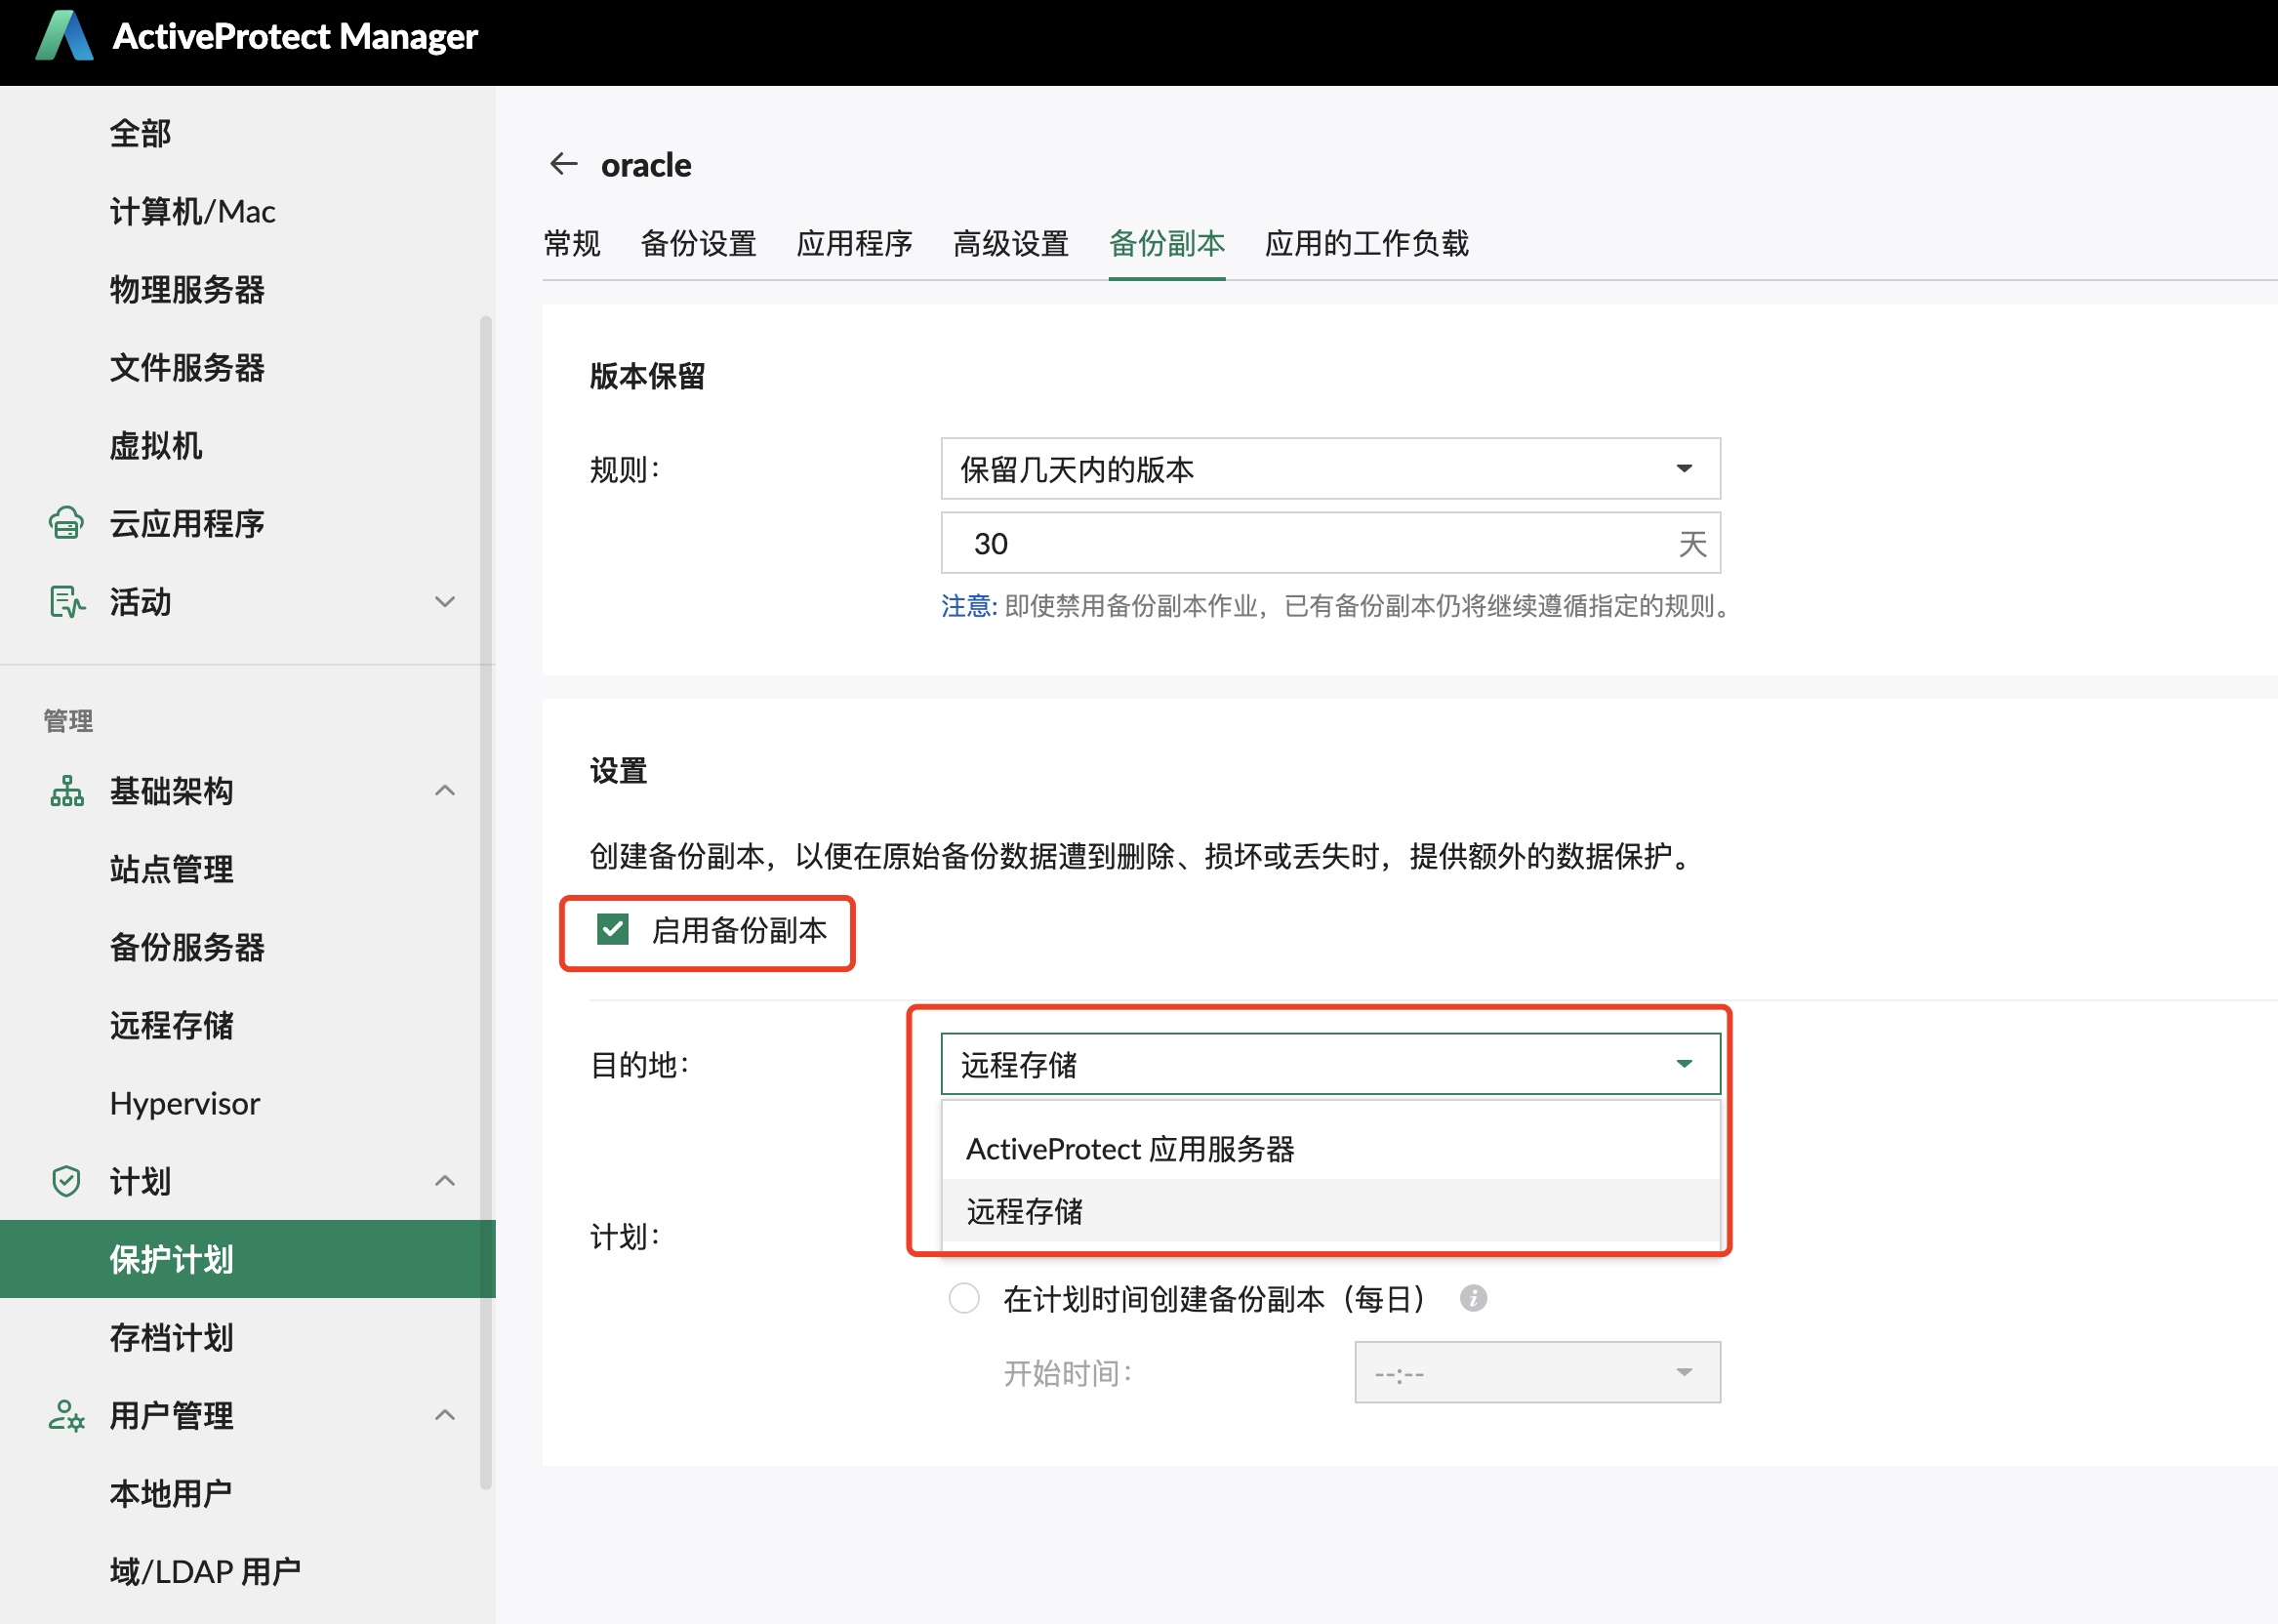Image resolution: width=2278 pixels, height=1624 pixels.
Task: Select 保护计划 in the sidebar
Action: (247, 1259)
